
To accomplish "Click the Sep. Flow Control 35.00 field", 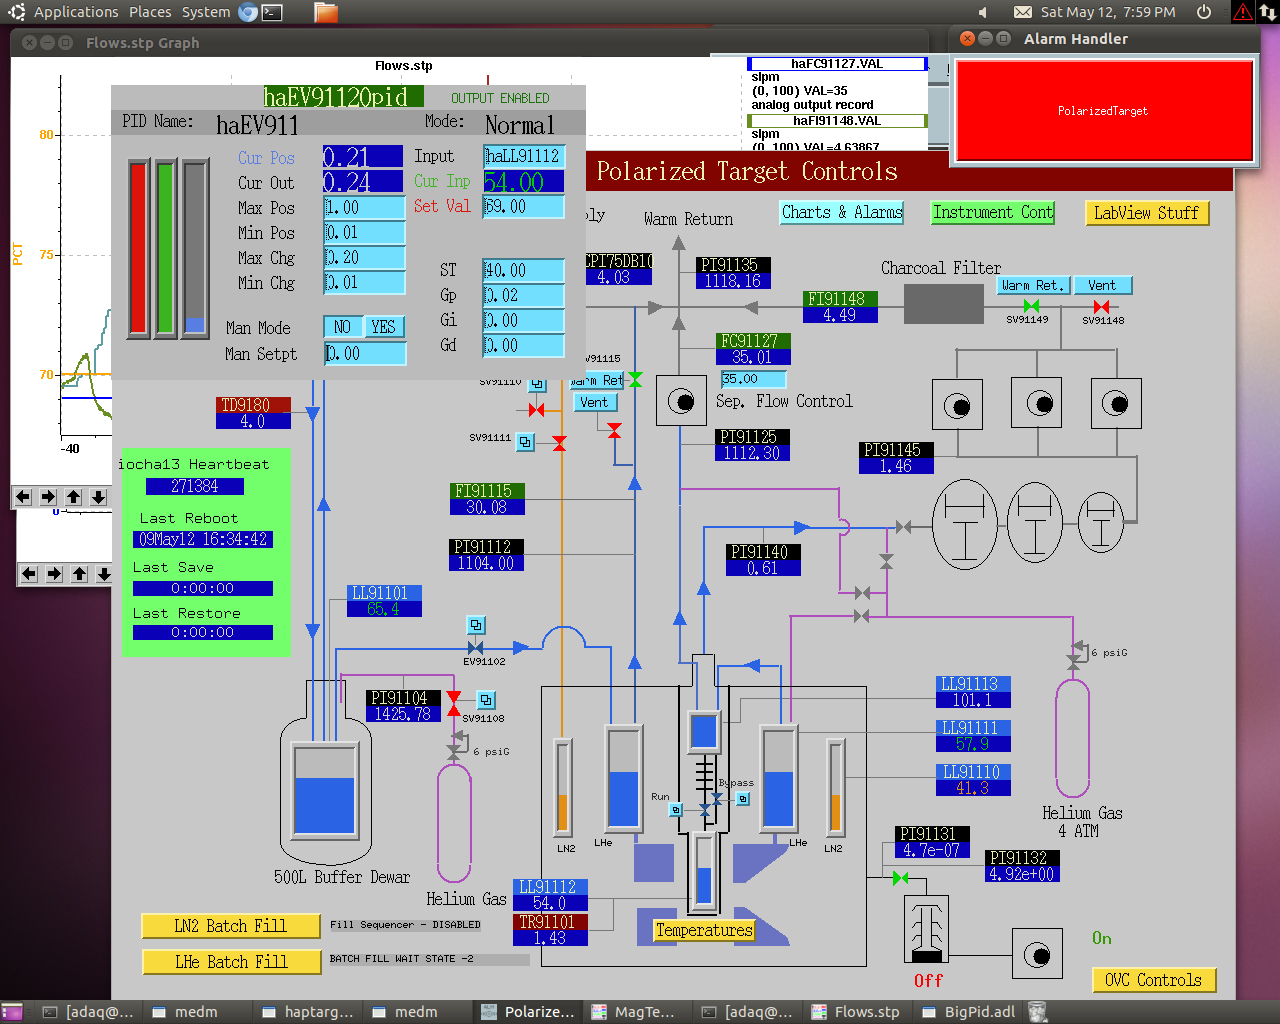I will point(753,379).
